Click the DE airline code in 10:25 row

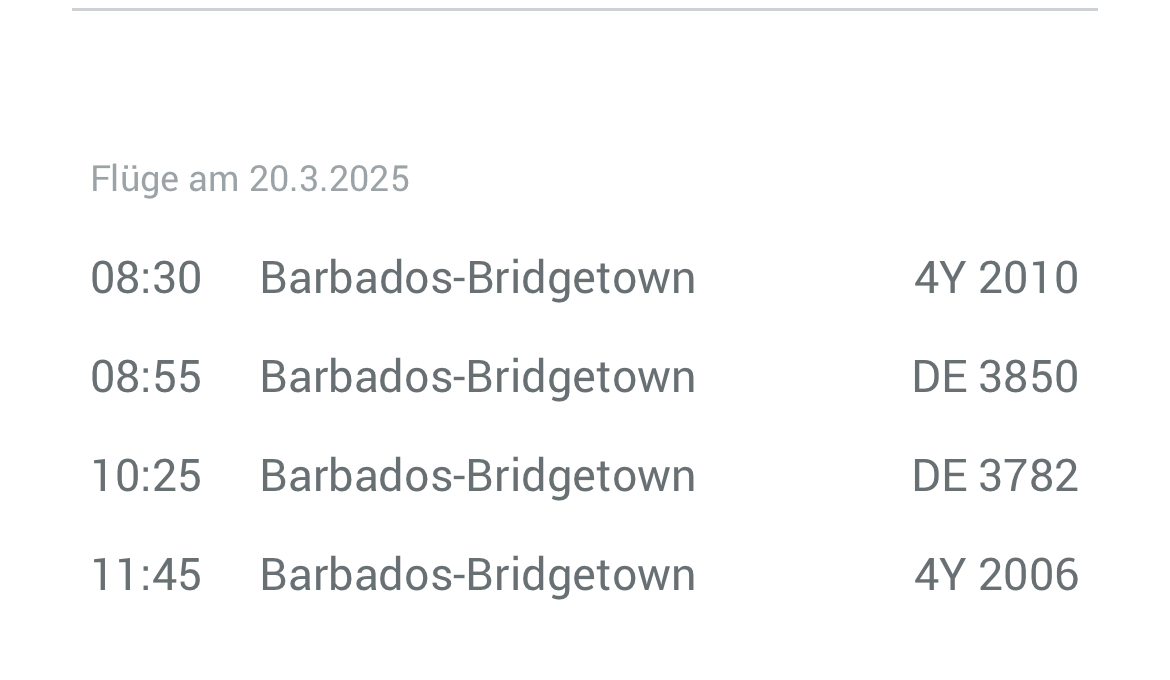point(939,475)
